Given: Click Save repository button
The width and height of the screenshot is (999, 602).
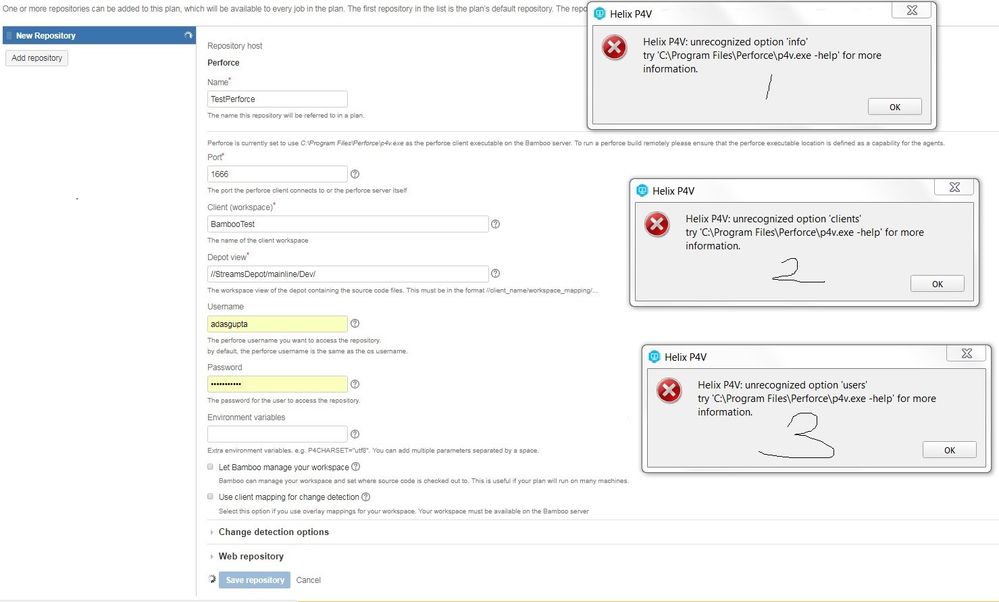Looking at the screenshot, I should point(255,580).
